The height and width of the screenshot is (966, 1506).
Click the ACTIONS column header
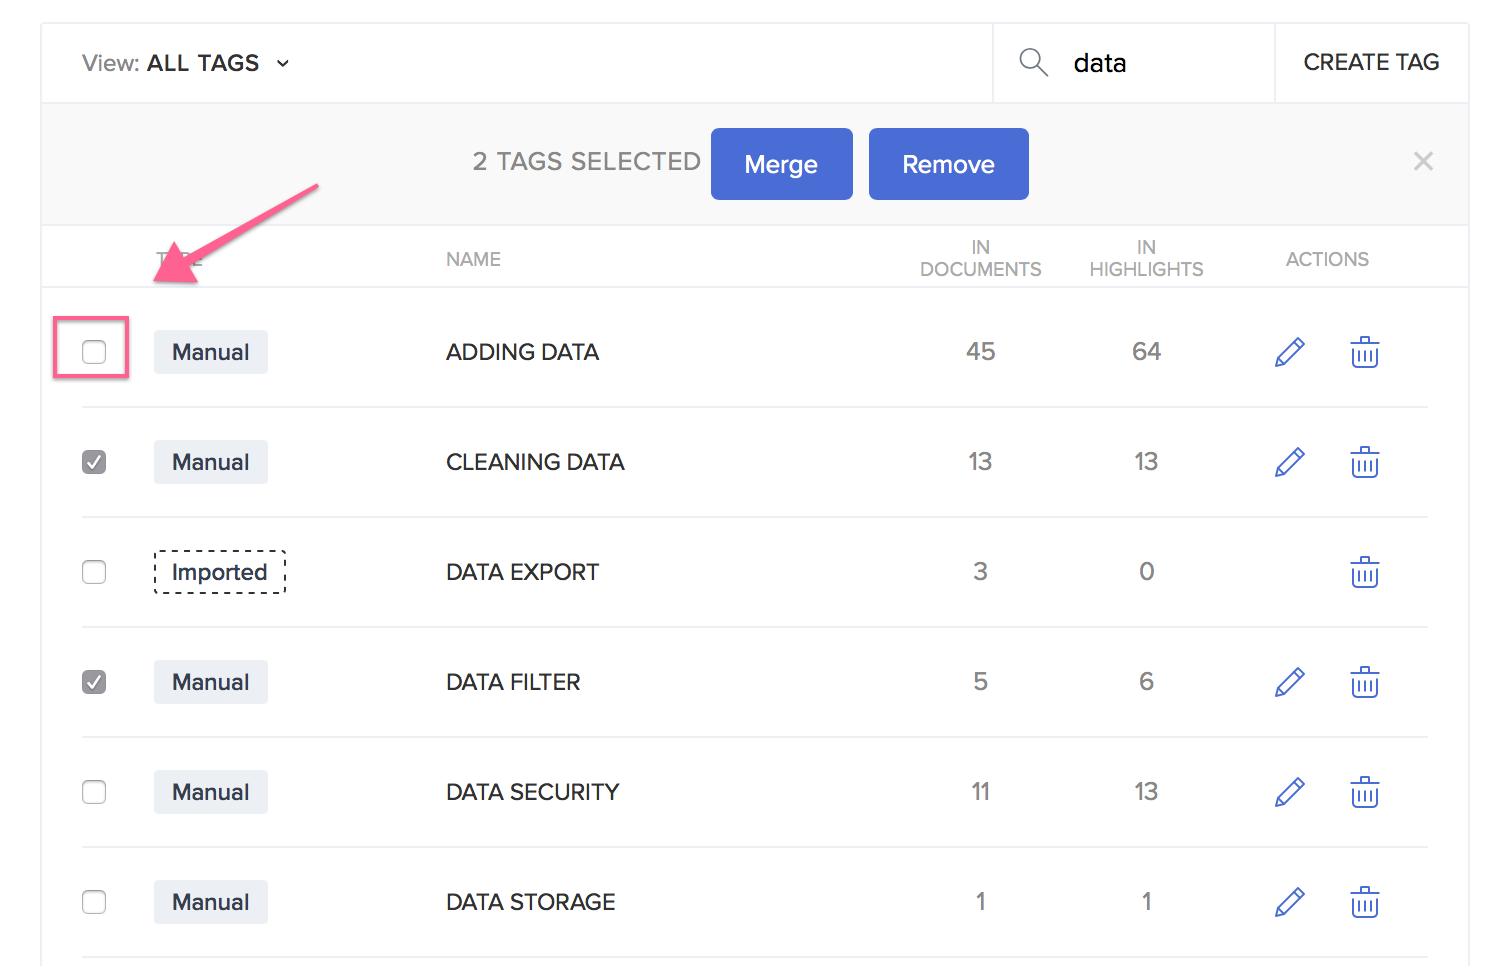pos(1327,259)
